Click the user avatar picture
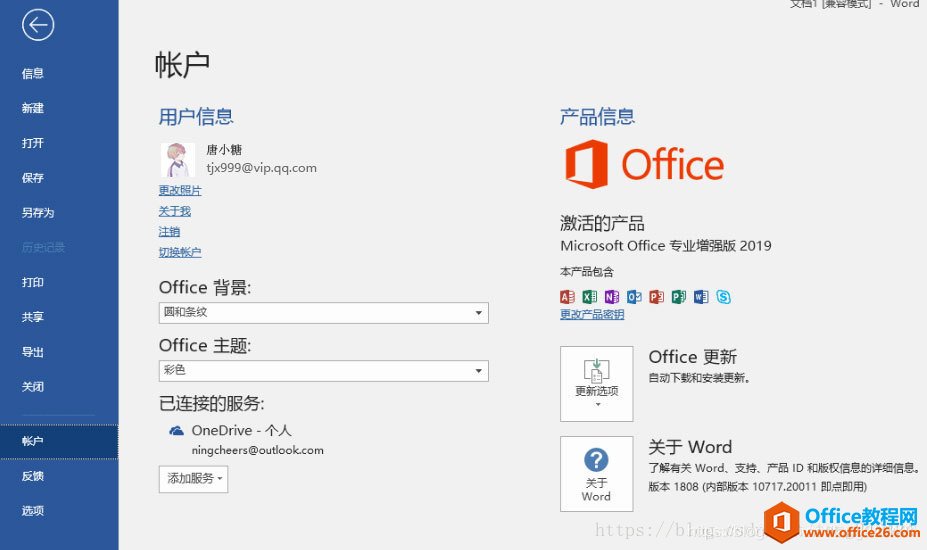The width and height of the screenshot is (927, 550). click(177, 159)
